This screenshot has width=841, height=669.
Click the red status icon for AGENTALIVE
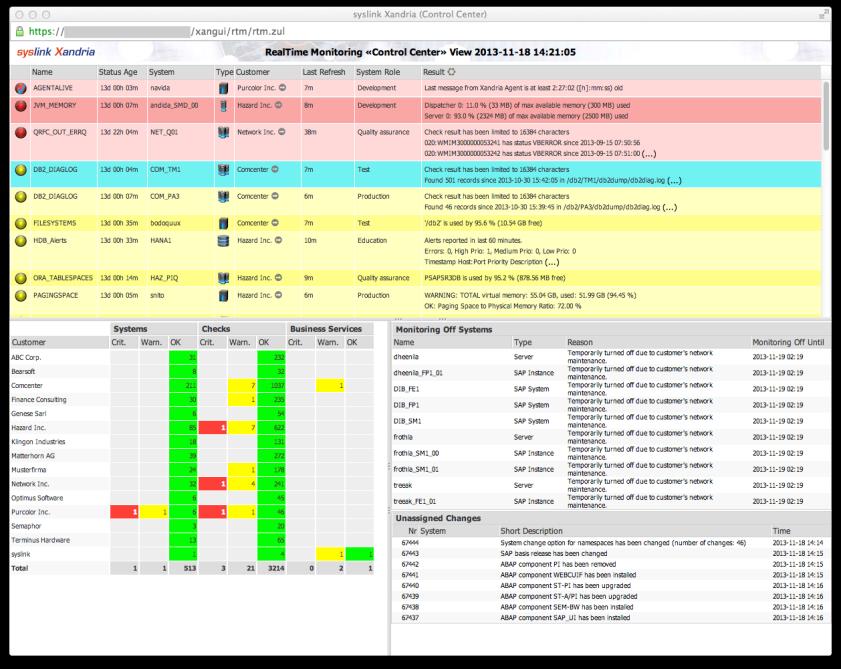pos(21,88)
